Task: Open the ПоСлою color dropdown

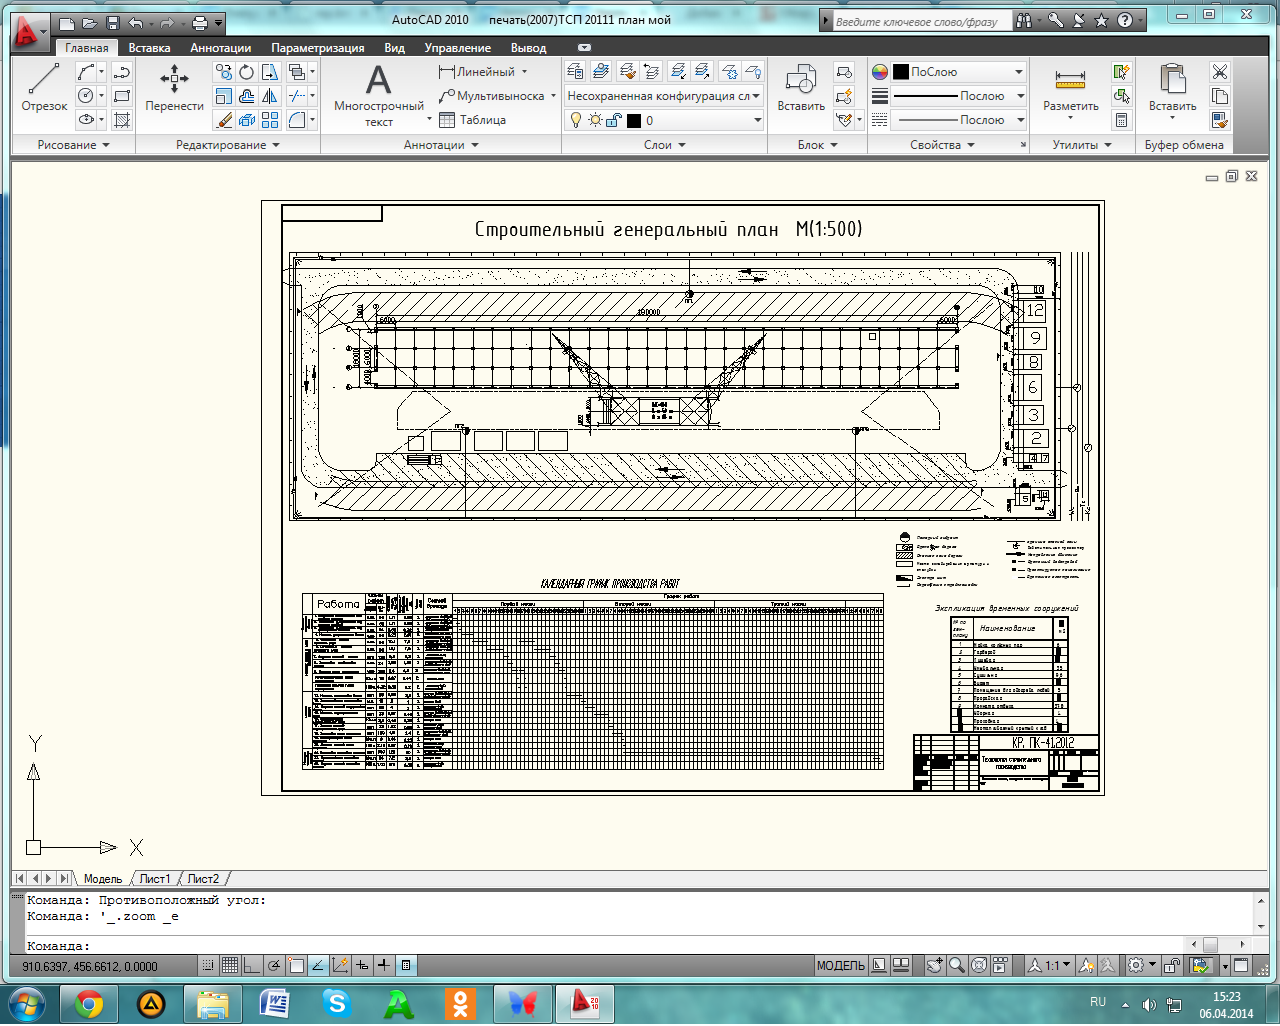Action: coord(958,72)
